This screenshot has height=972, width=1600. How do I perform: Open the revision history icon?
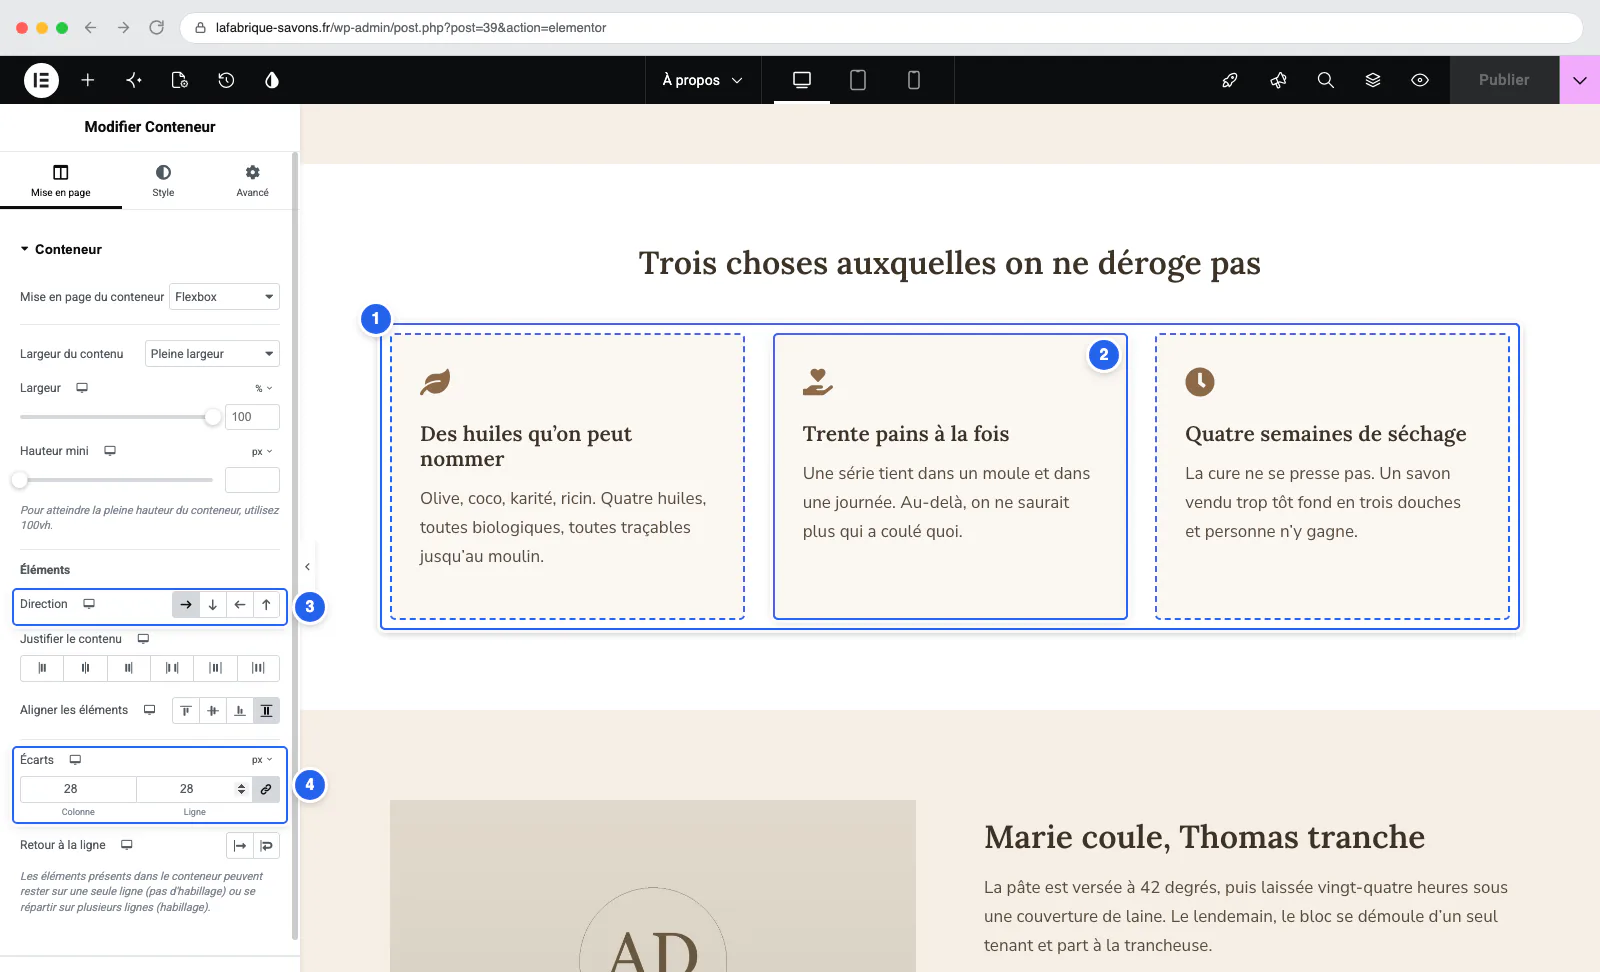tap(226, 80)
